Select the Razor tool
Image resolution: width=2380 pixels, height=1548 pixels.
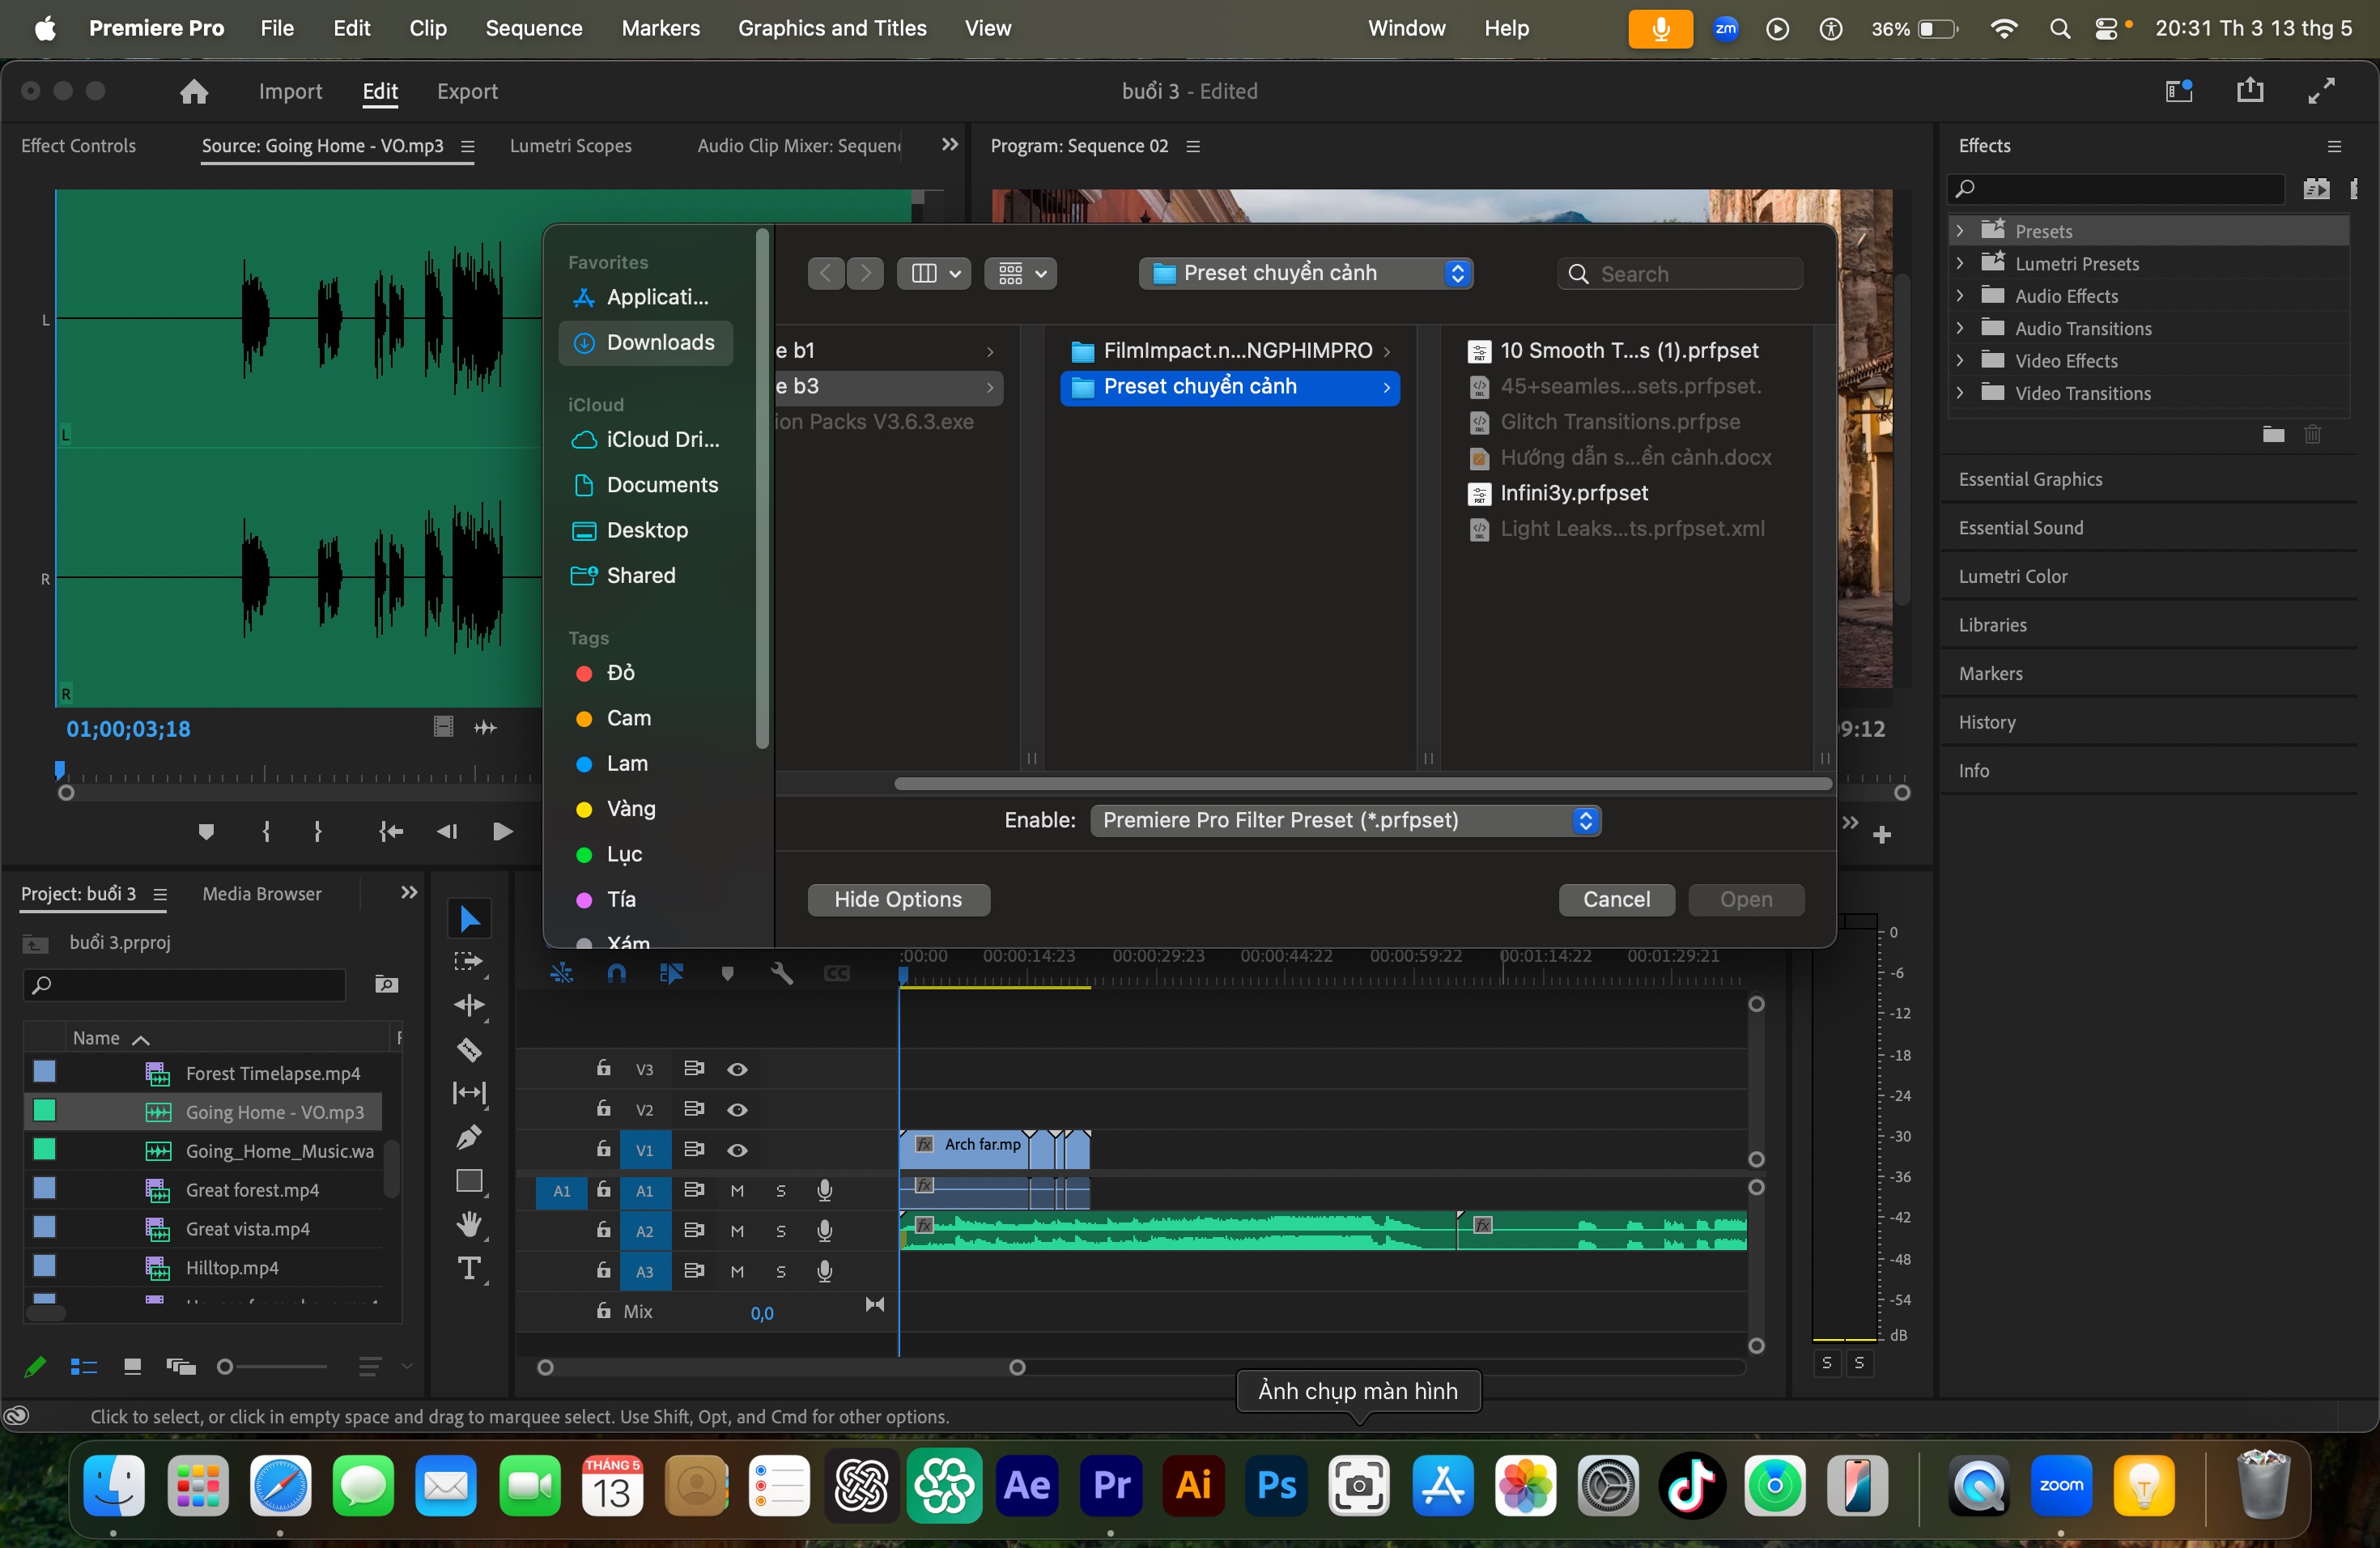[469, 1049]
